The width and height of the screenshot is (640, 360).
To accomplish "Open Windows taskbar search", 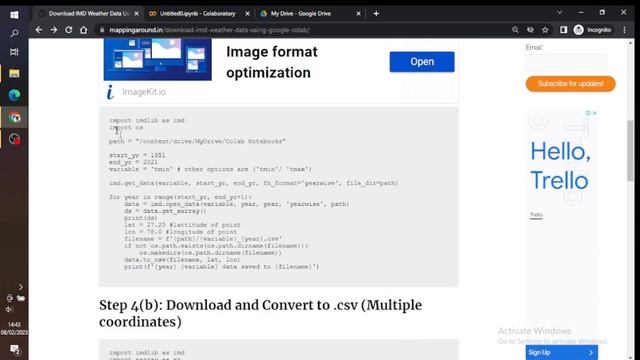I will [14, 33].
